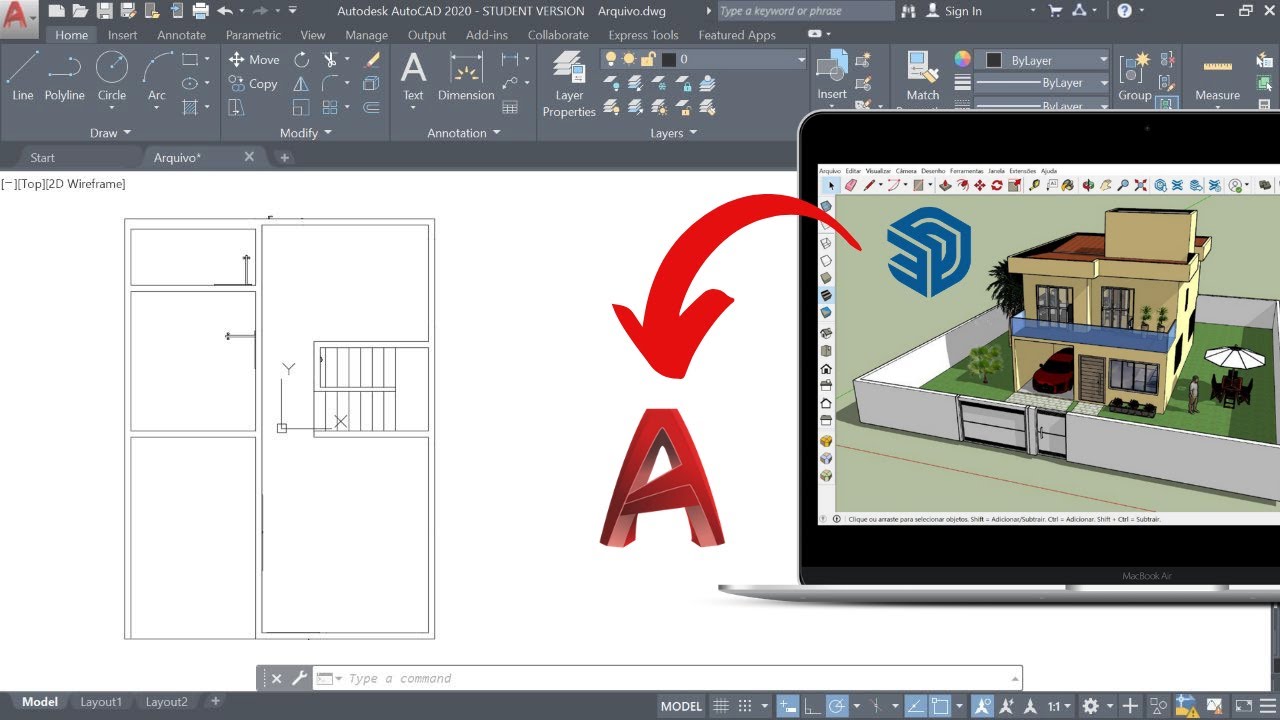Click the Offset tool icon
1280x720 pixels.
372,107
